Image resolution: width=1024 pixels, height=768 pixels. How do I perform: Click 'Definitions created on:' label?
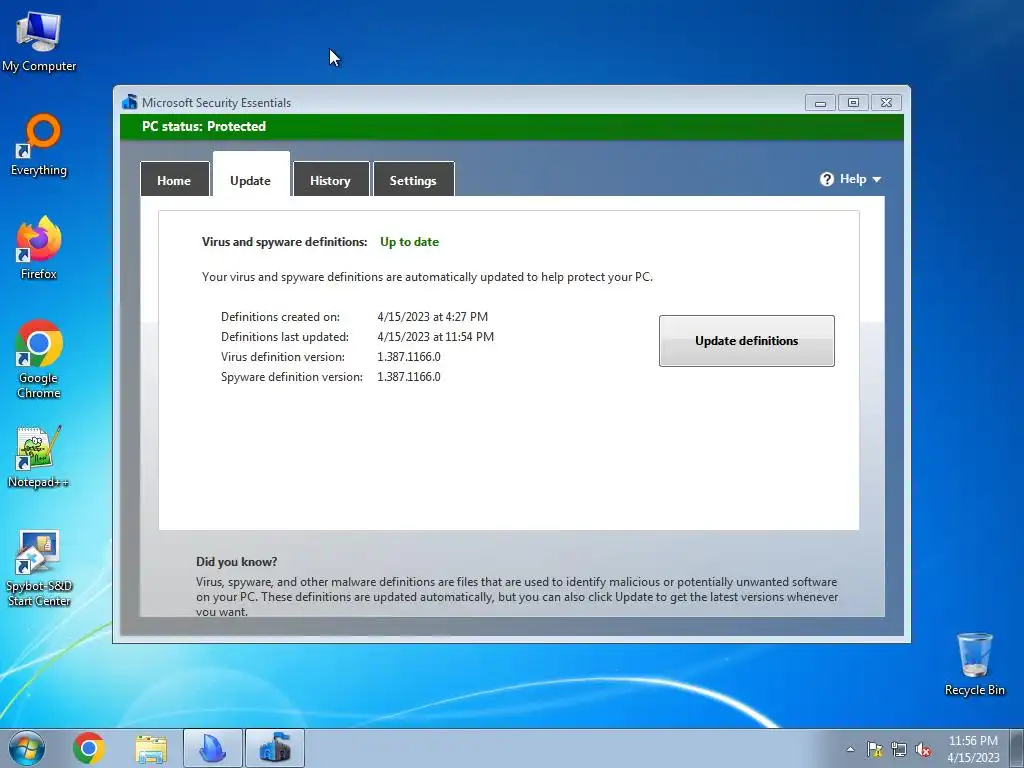[280, 317]
